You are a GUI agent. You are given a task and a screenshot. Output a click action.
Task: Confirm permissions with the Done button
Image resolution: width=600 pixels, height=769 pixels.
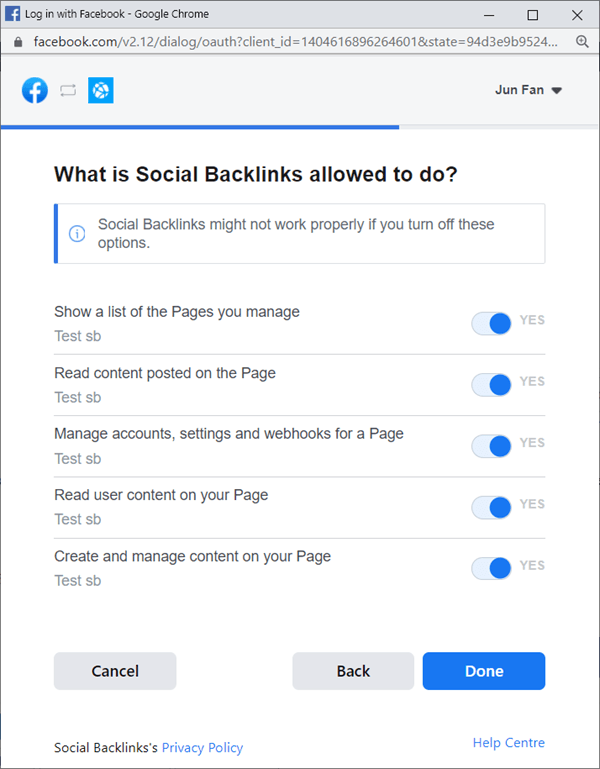click(484, 671)
